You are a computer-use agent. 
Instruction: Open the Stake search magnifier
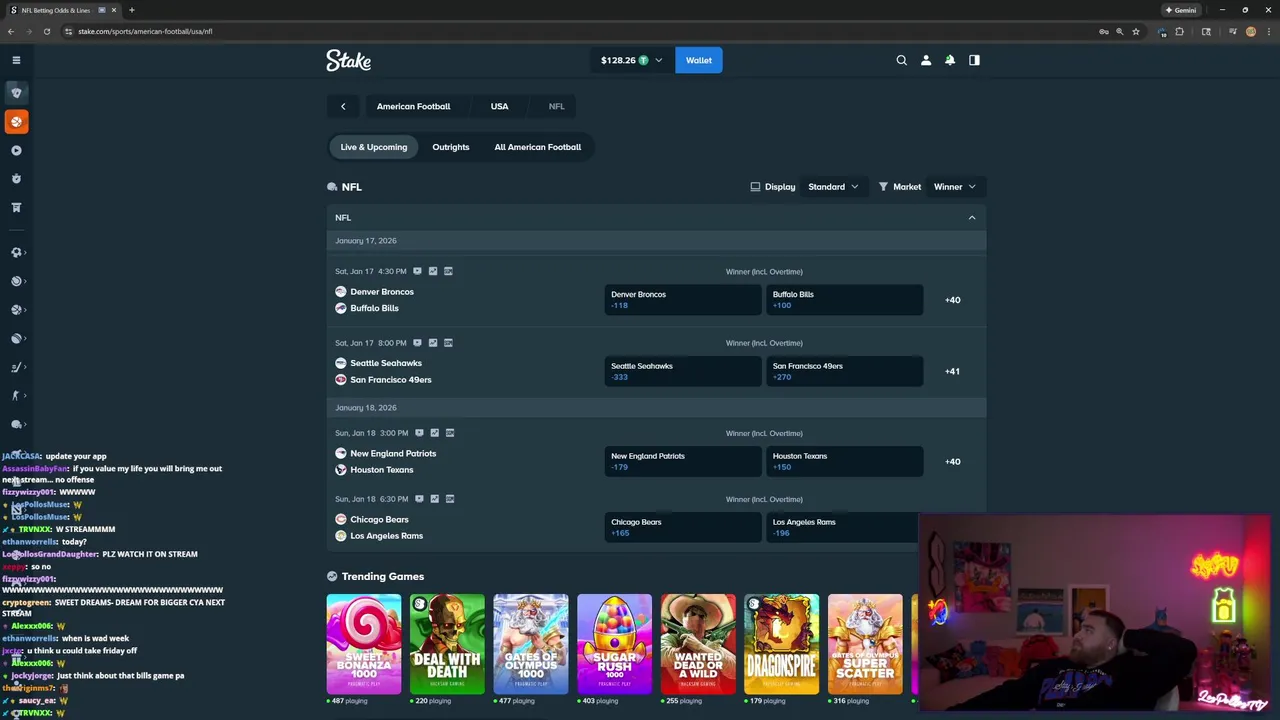tap(901, 60)
